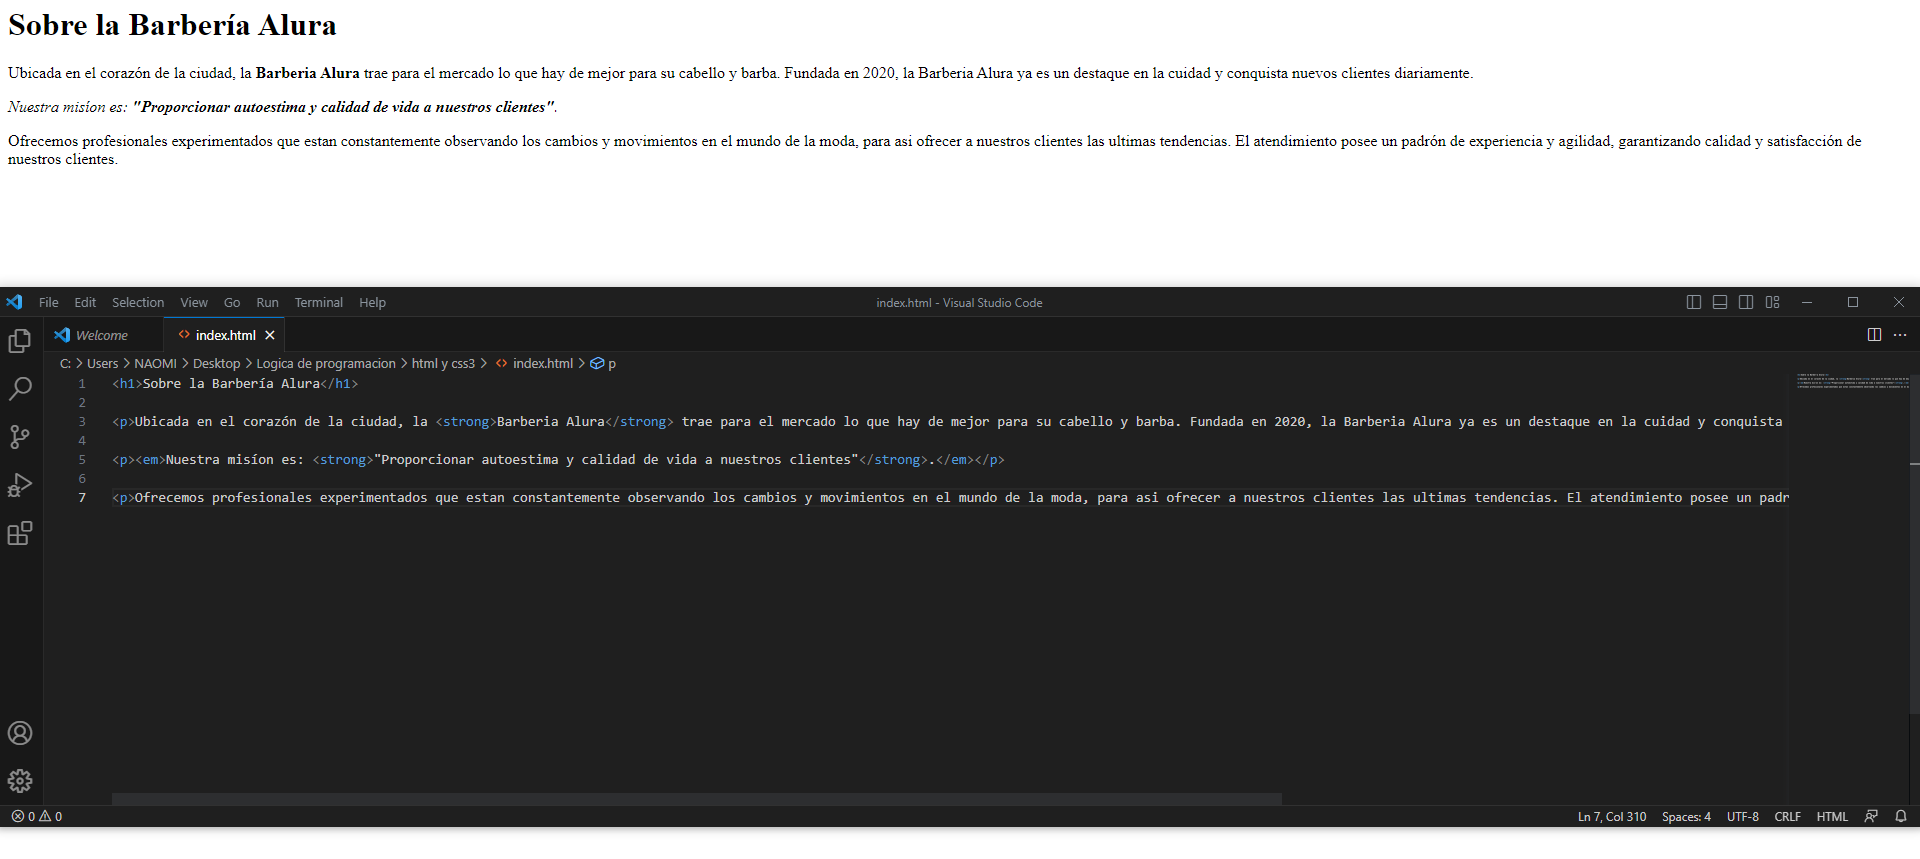The height and width of the screenshot is (859, 1920).
Task: Toggle the bottom panel layout icon
Action: point(1720,302)
